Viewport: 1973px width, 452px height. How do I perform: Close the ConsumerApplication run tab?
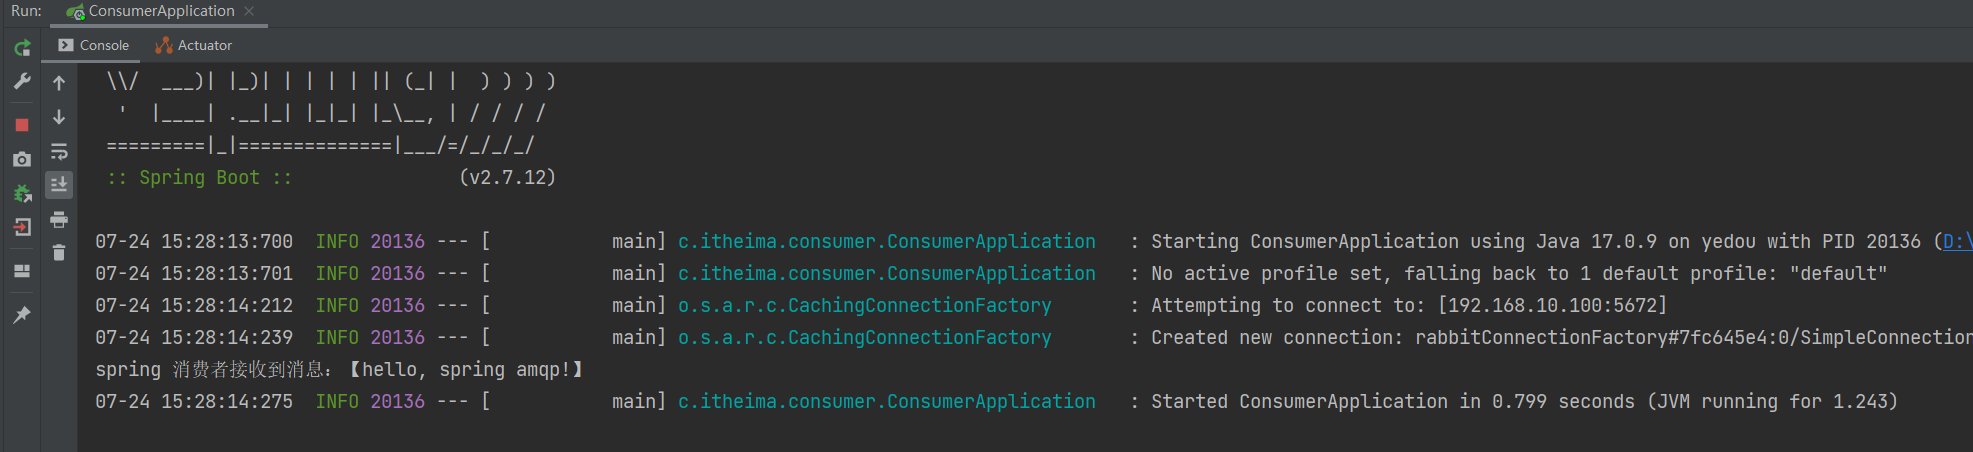pyautogui.click(x=249, y=11)
